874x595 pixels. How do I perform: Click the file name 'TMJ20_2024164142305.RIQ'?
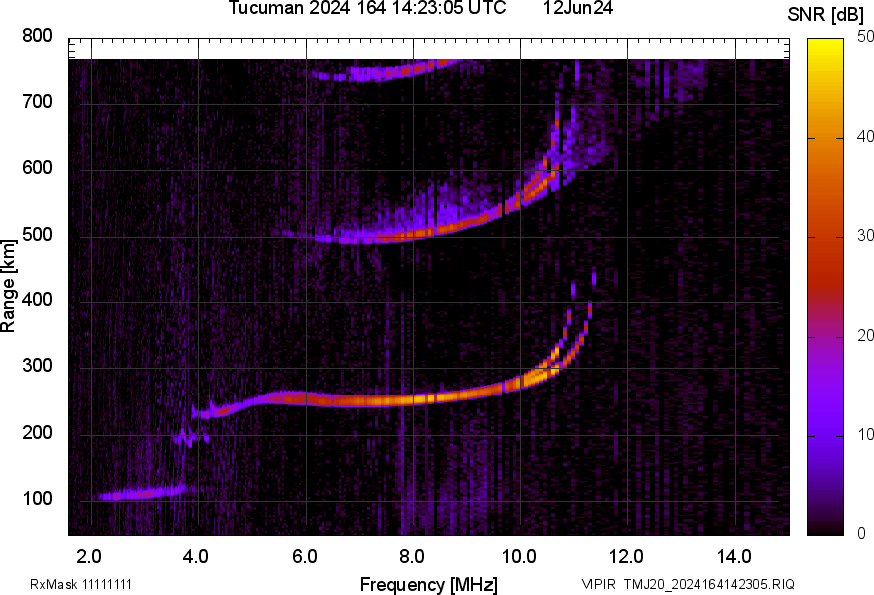pos(709,584)
